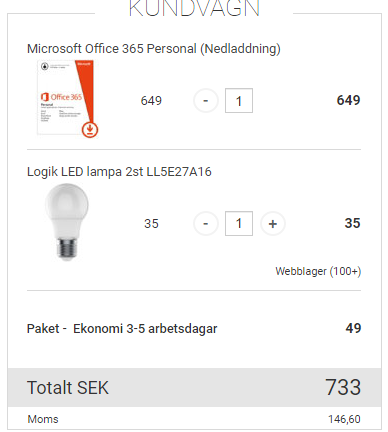388x432 pixels.
Task: Decrease the Office 365 Personal quantity
Action: pyautogui.click(x=206, y=101)
